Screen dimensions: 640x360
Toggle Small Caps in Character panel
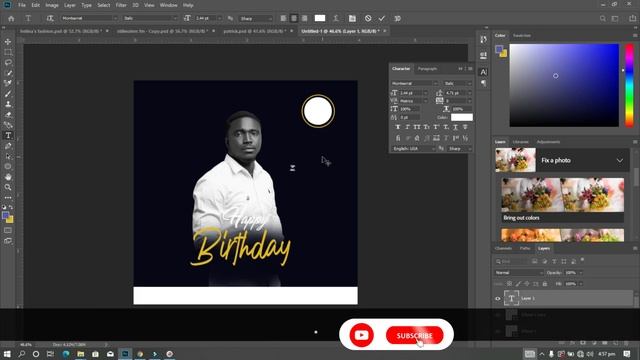pos(427,127)
